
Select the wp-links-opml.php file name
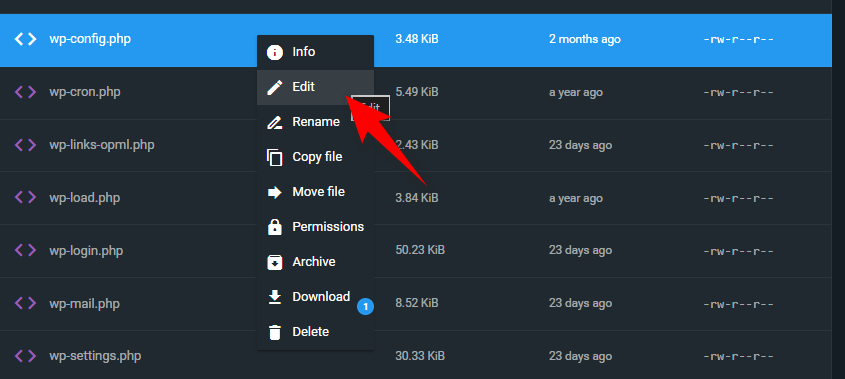click(102, 145)
